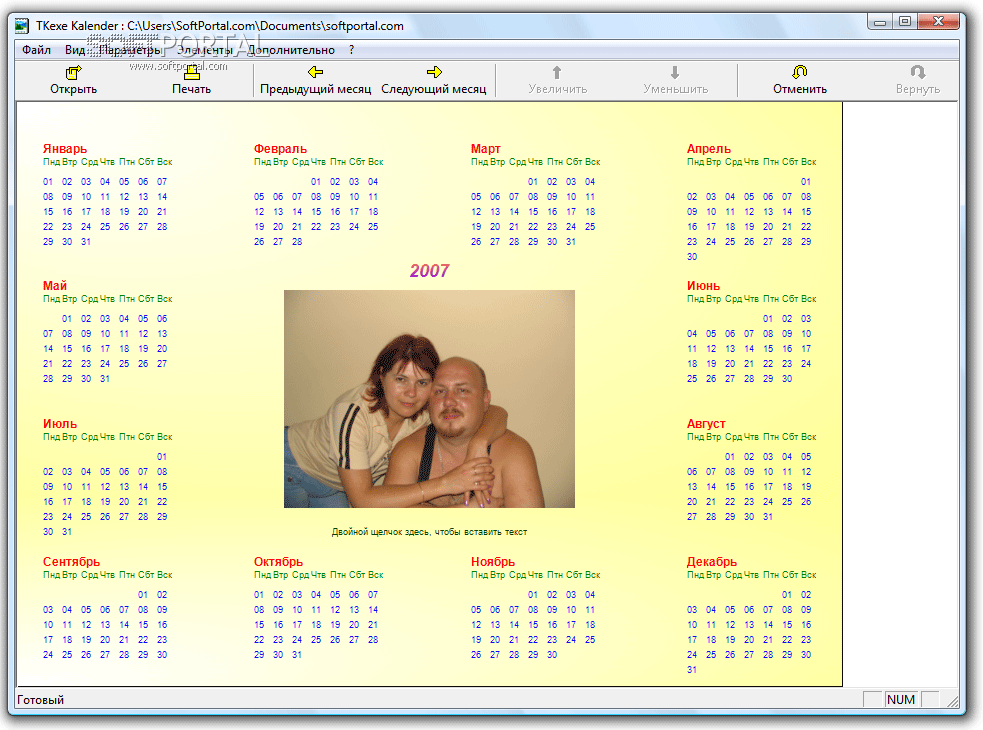Click the Август month heading
Image resolution: width=983 pixels, height=730 pixels.
(706, 424)
